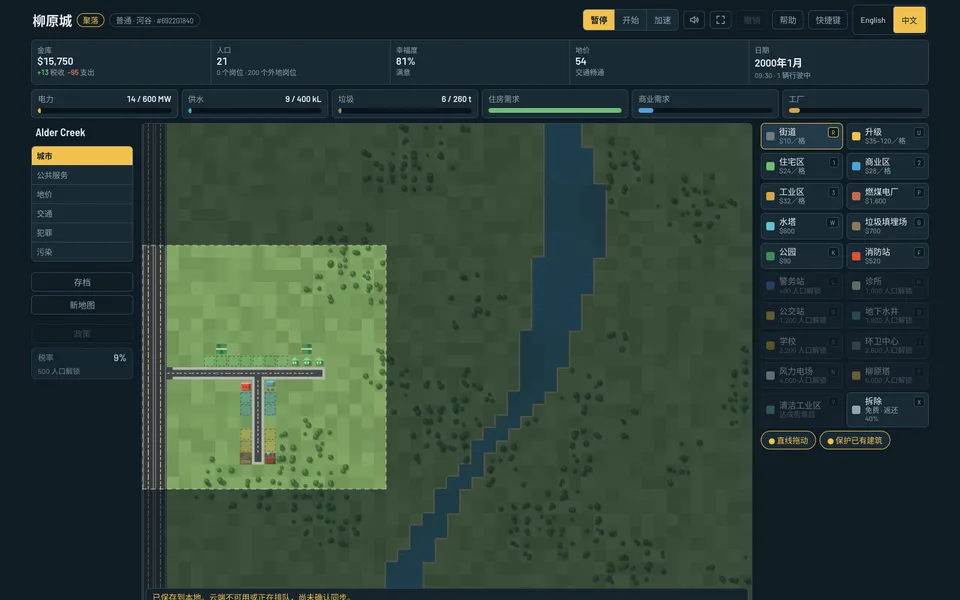Click the locked 警务站 police station tool

801,286
